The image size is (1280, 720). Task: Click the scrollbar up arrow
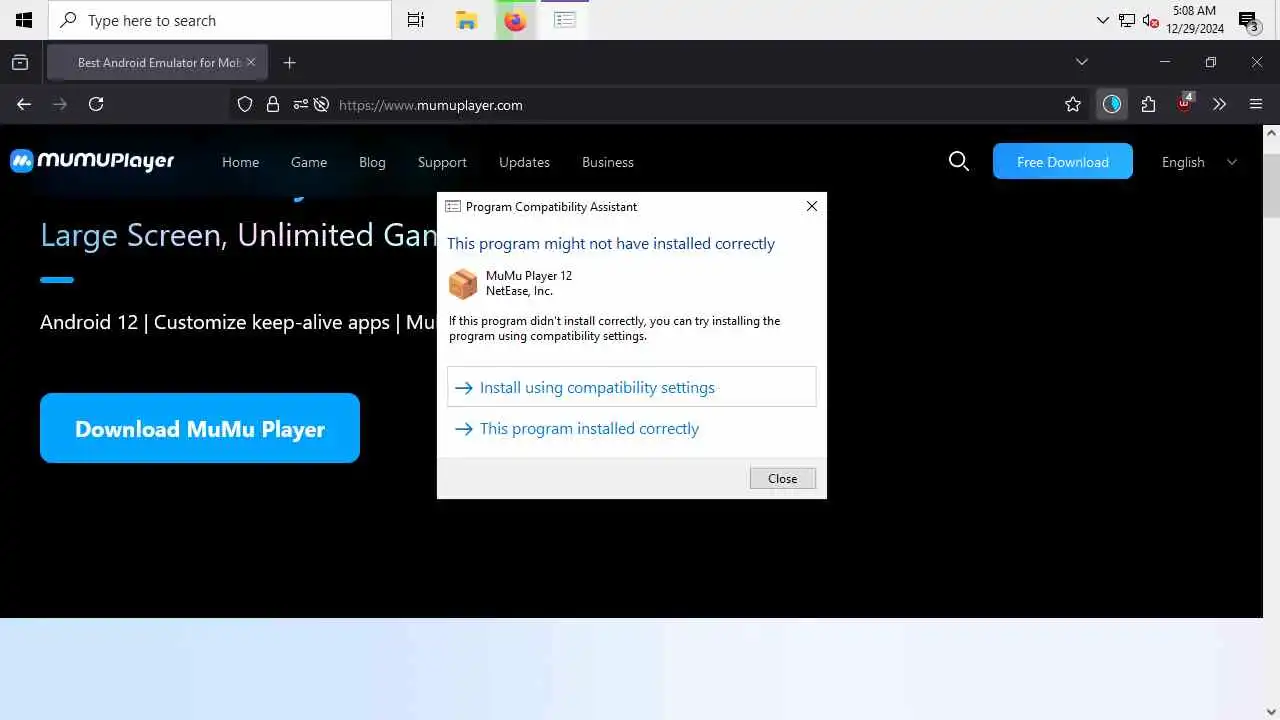[x=1271, y=132]
